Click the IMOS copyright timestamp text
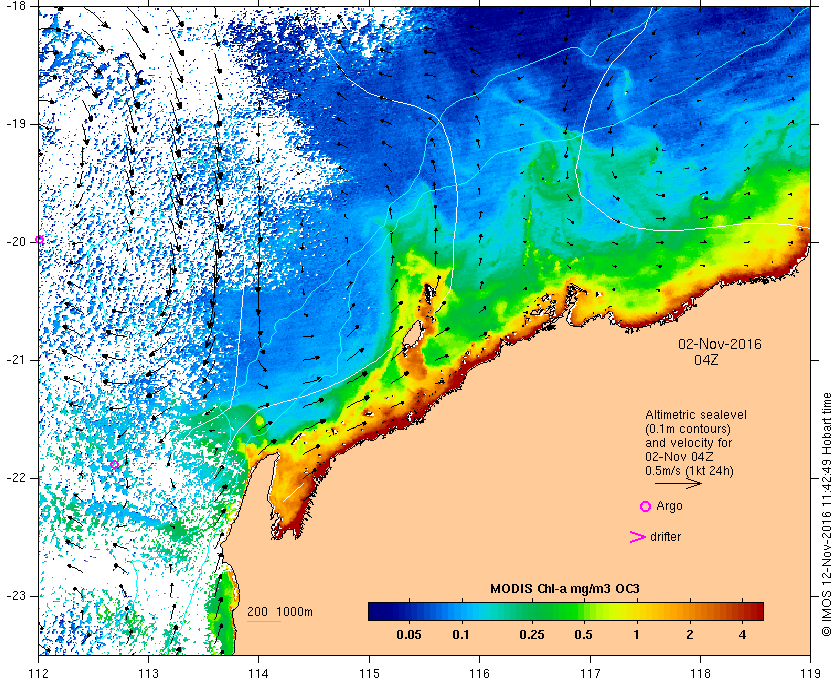840x680 pixels. point(827,514)
